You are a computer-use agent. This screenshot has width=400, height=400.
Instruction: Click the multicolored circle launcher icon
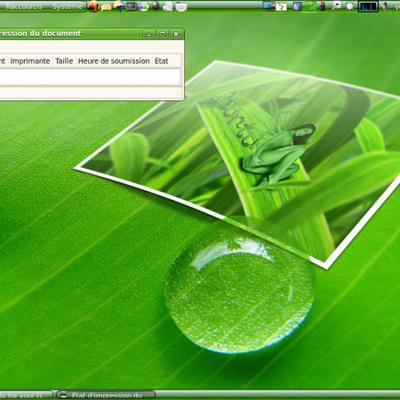click(144, 7)
